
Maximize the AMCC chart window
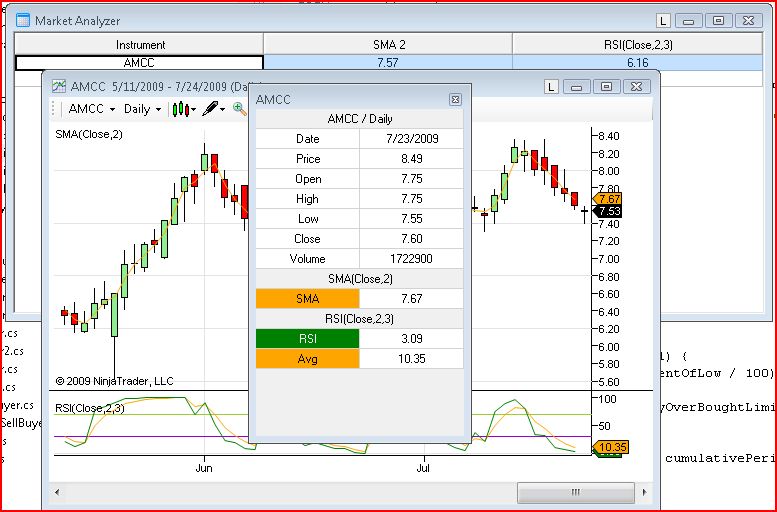606,87
